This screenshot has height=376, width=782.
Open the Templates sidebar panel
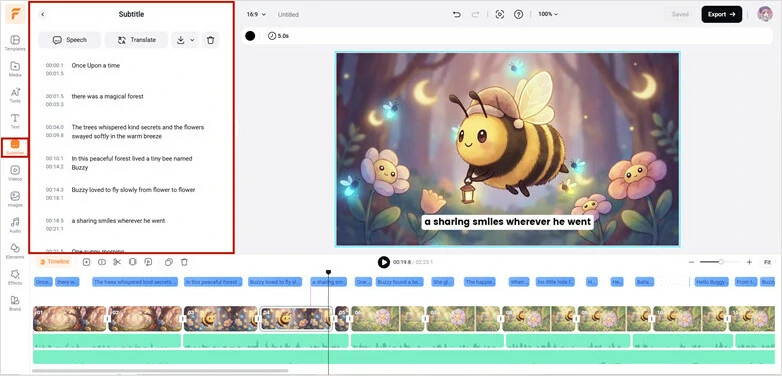coord(15,43)
